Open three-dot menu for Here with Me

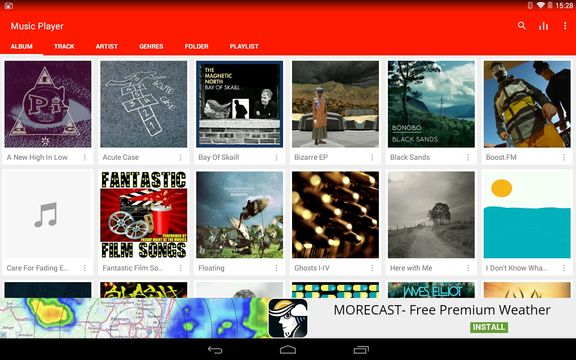(468, 268)
